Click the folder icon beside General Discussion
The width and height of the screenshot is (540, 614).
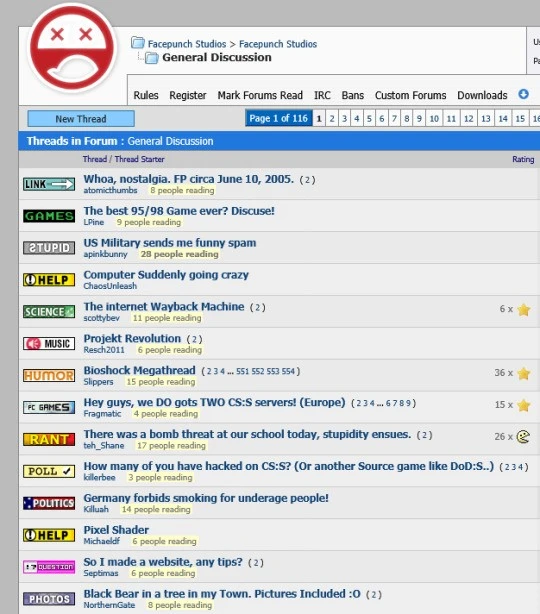152,58
